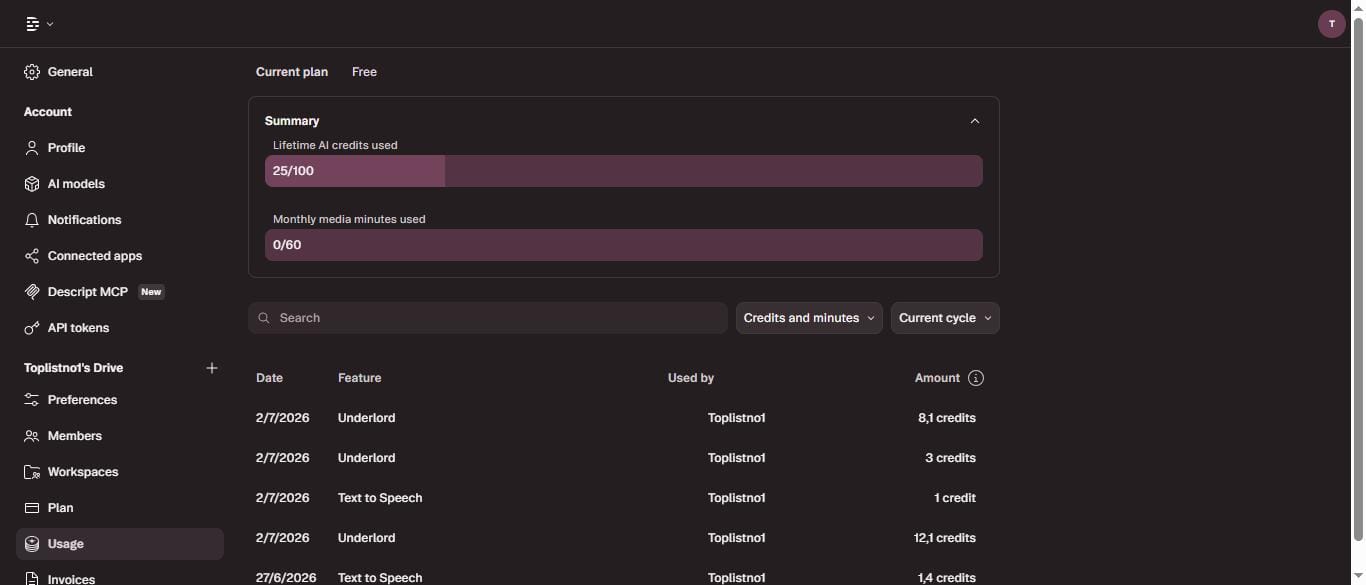This screenshot has height=585, width=1366.
Task: Click the Preferences sliders icon
Action: pyautogui.click(x=32, y=400)
